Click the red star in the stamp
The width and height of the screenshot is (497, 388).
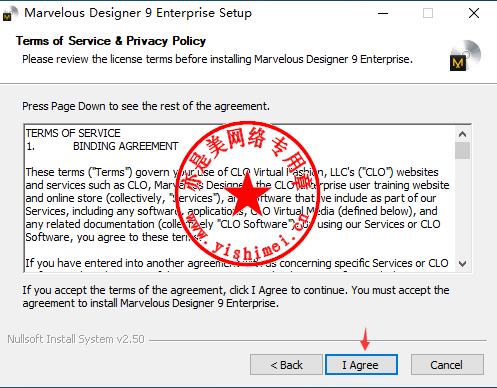247,193
